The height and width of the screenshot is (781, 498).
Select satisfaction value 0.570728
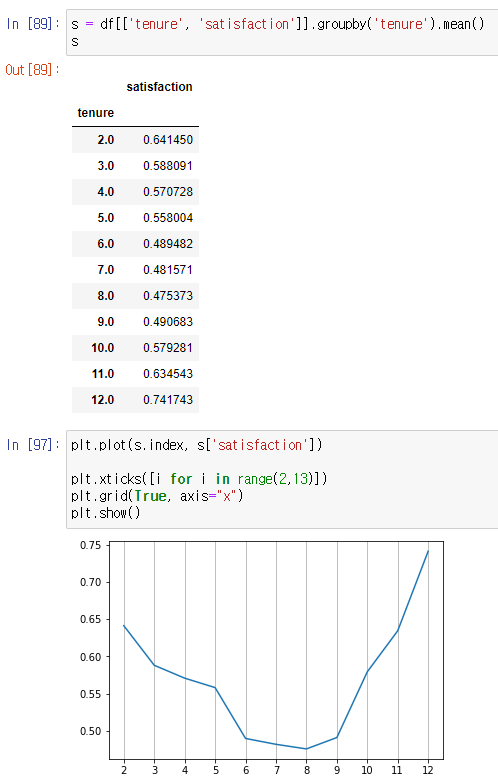(x=168, y=192)
